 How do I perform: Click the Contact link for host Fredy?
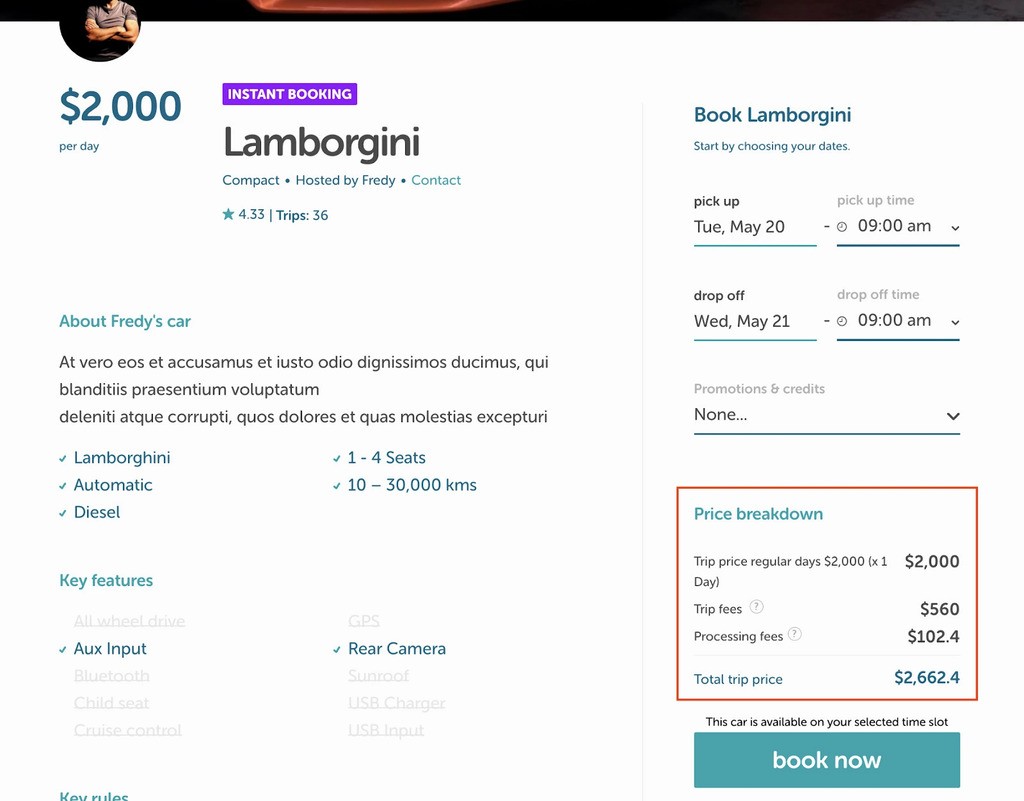pyautogui.click(x=436, y=180)
